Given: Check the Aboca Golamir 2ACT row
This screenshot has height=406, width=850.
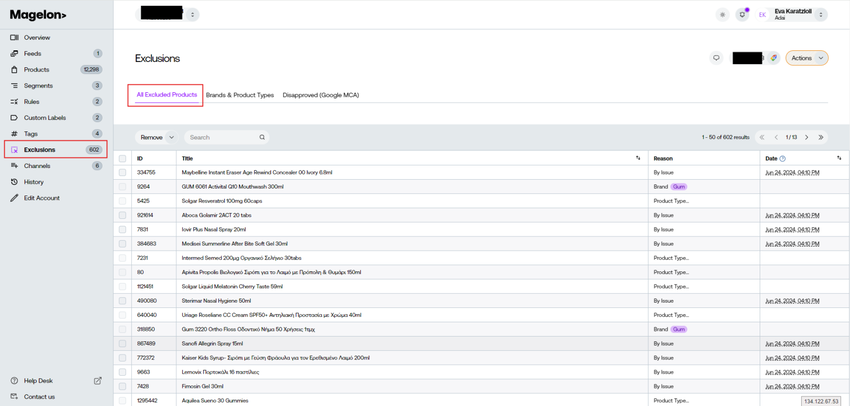Looking at the screenshot, I should [123, 215].
